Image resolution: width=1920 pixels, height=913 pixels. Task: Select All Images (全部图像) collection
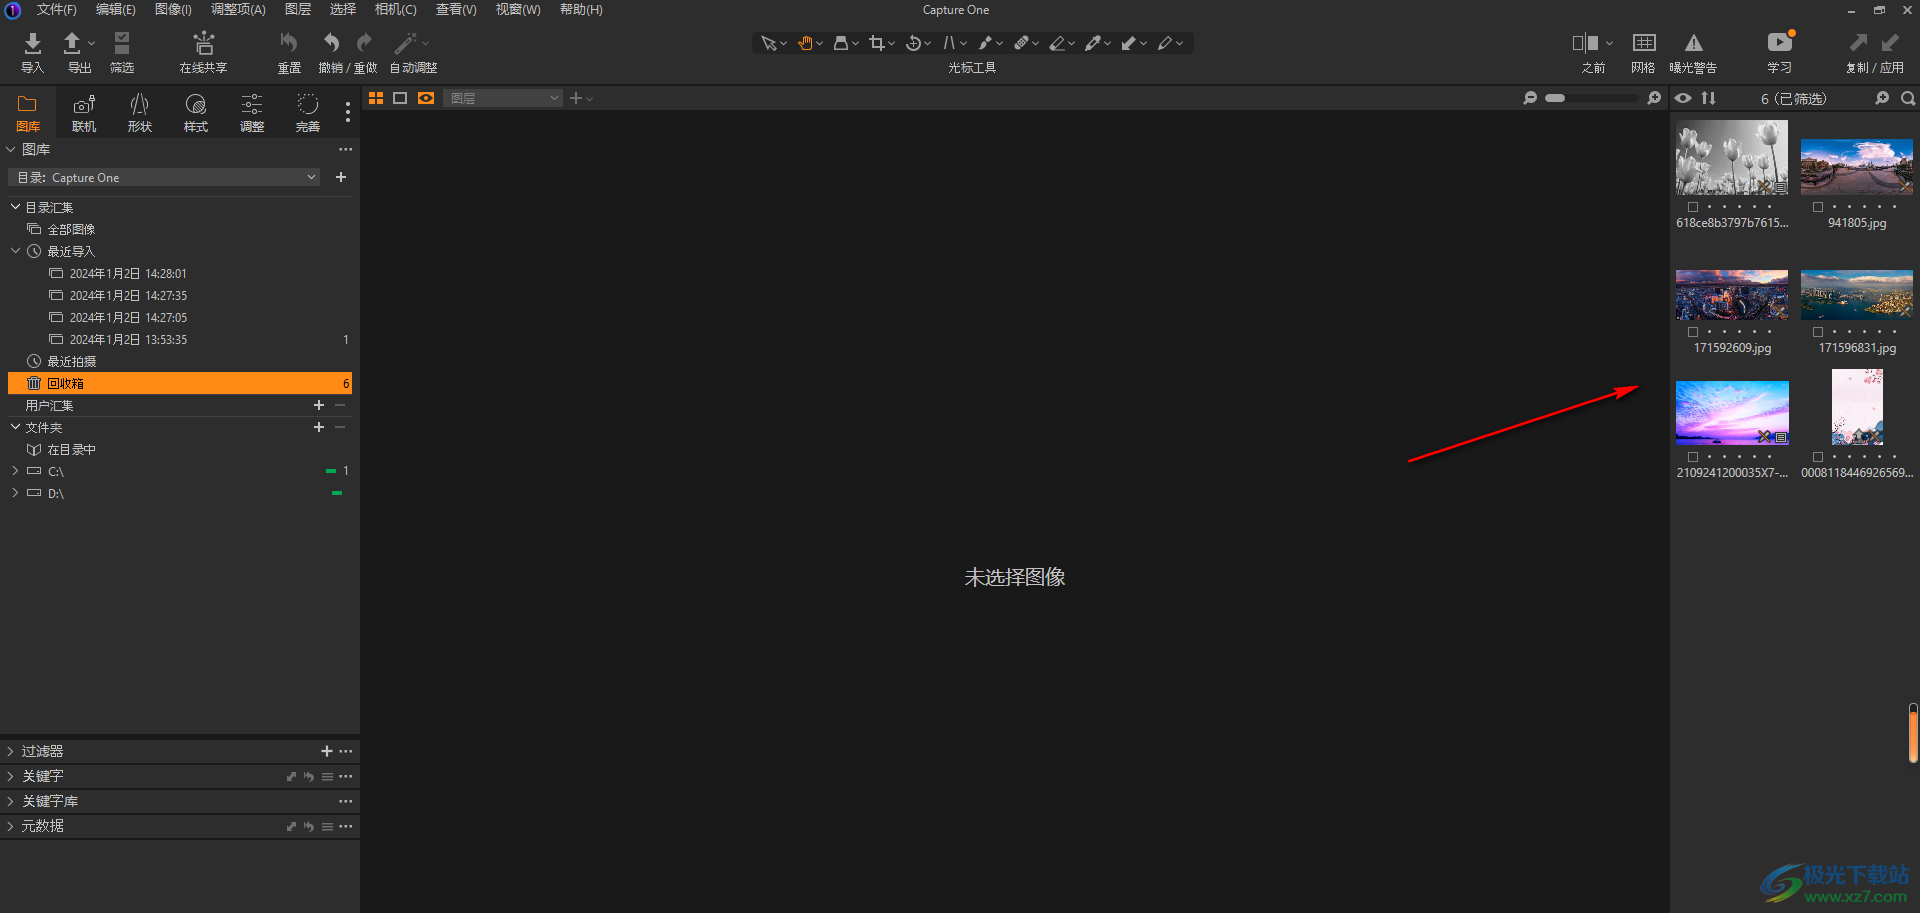(x=71, y=230)
